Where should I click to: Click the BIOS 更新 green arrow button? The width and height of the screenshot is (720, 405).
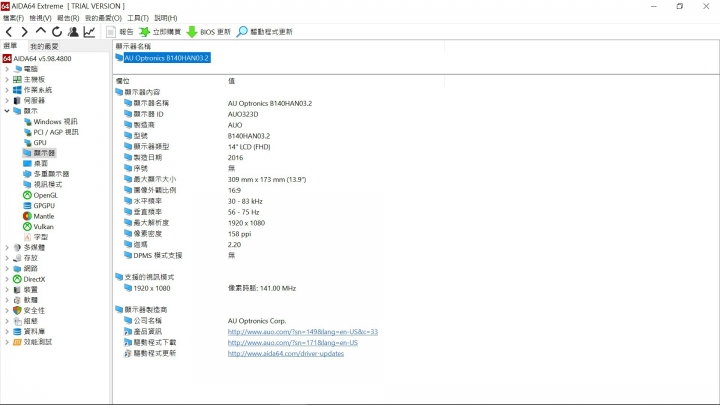(x=209, y=32)
